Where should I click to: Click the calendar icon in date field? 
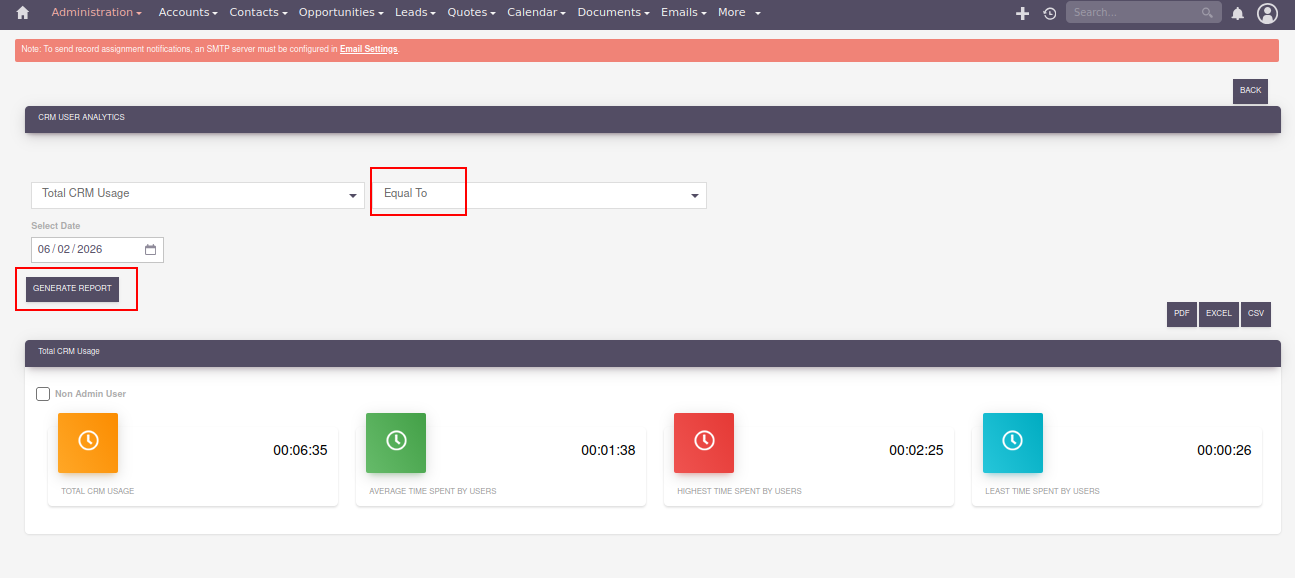coord(150,249)
